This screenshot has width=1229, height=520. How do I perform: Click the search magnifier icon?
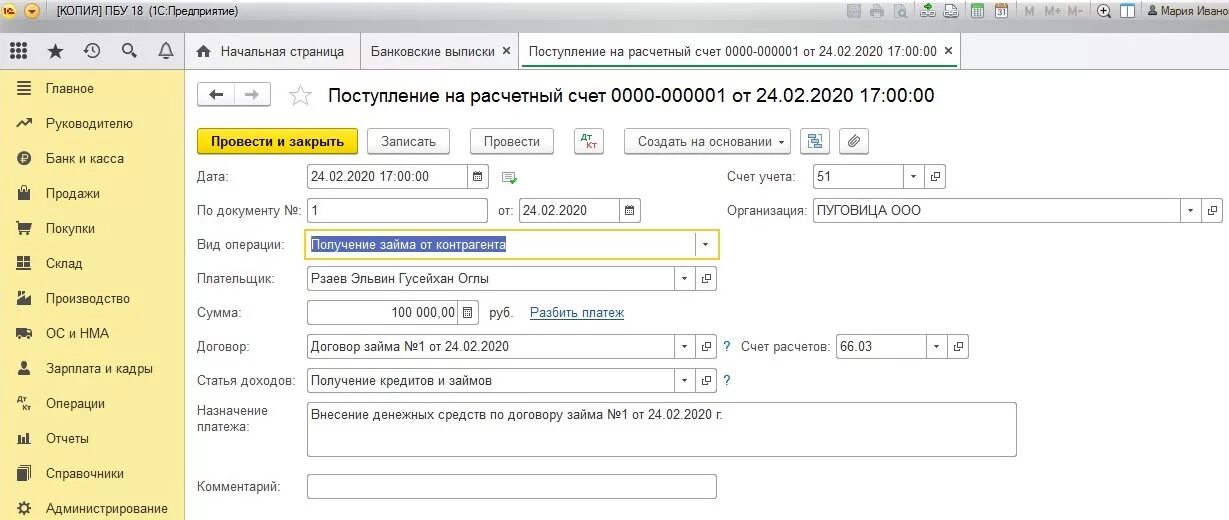[129, 51]
